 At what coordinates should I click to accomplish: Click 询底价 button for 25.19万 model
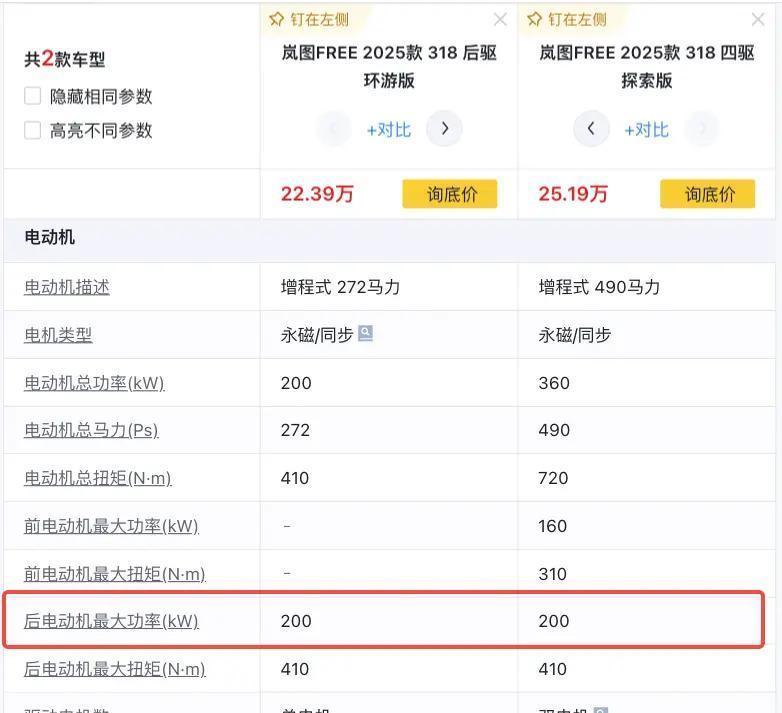click(708, 194)
